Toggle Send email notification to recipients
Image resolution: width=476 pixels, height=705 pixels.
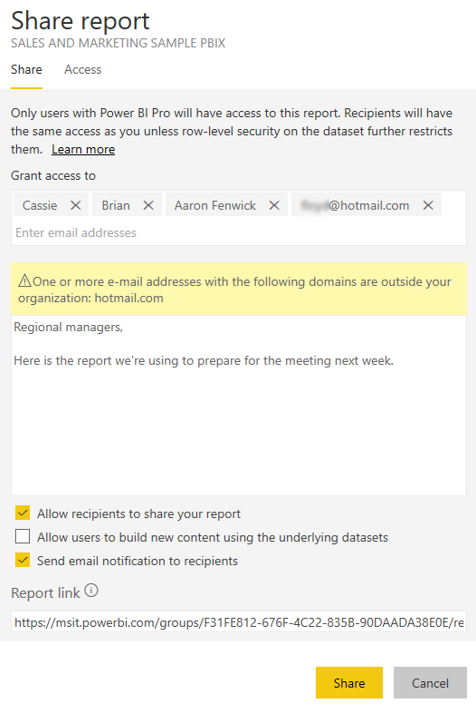(22, 560)
